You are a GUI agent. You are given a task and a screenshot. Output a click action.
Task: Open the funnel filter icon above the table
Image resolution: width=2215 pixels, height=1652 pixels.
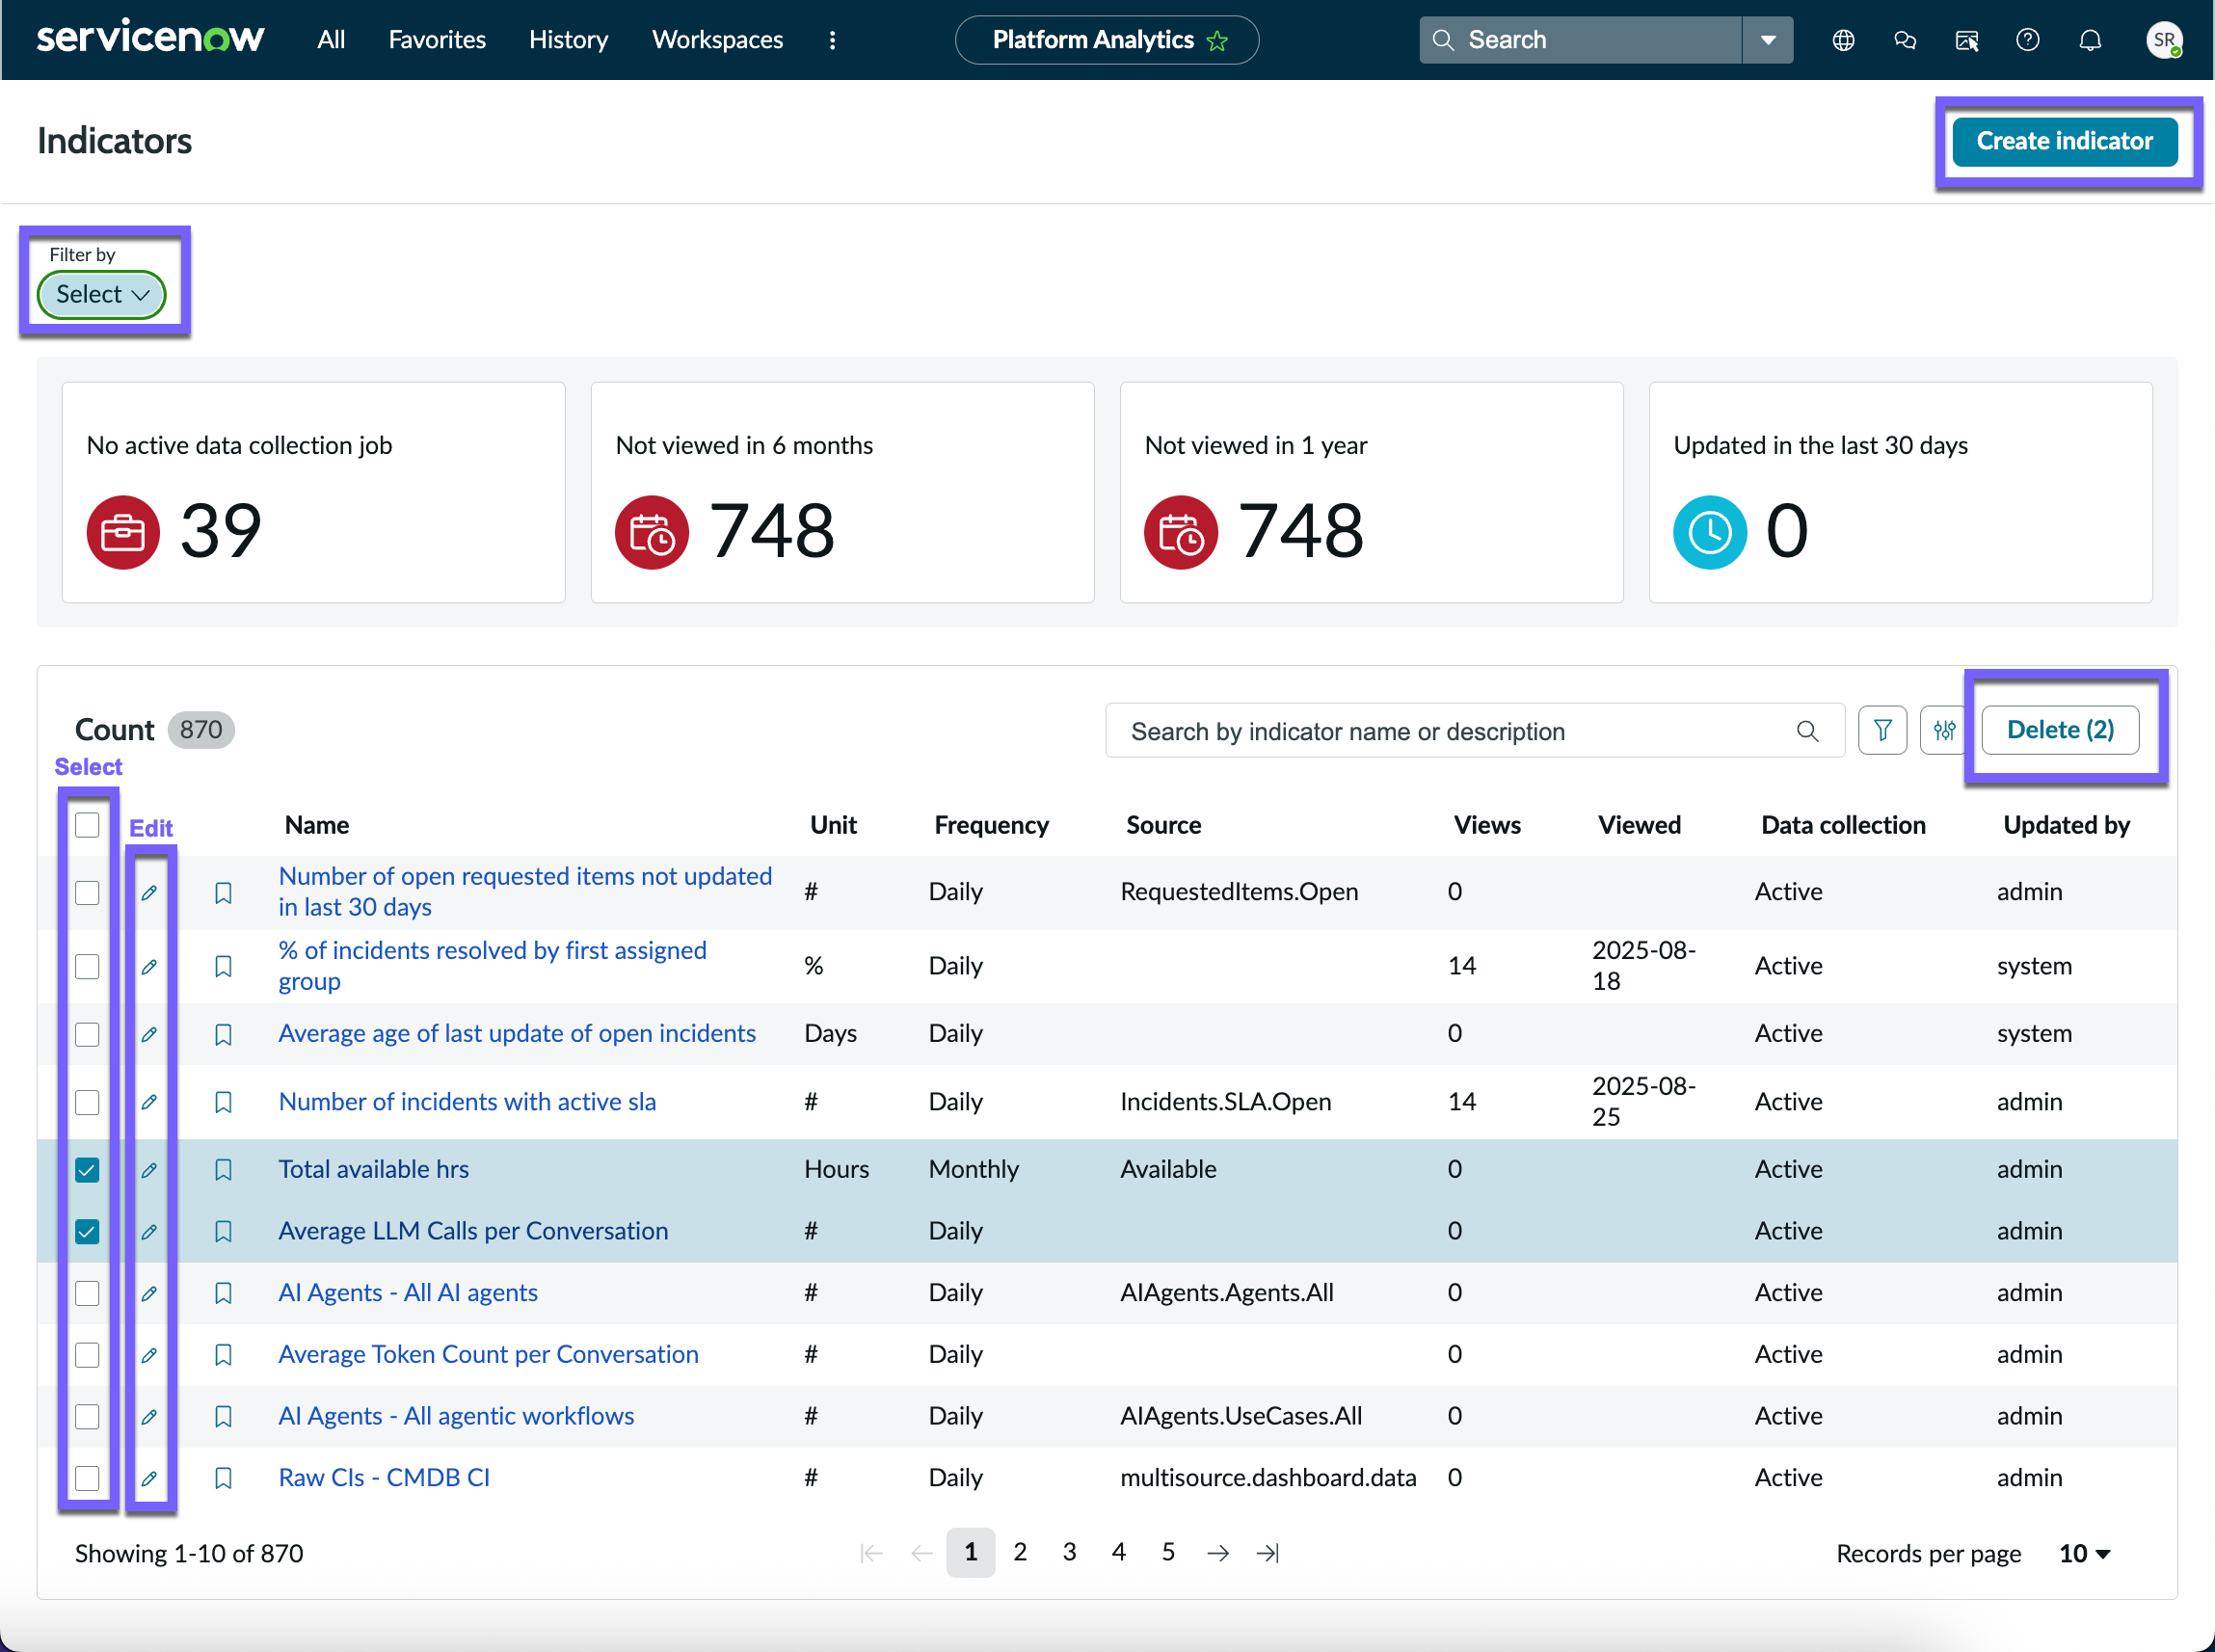point(1882,731)
